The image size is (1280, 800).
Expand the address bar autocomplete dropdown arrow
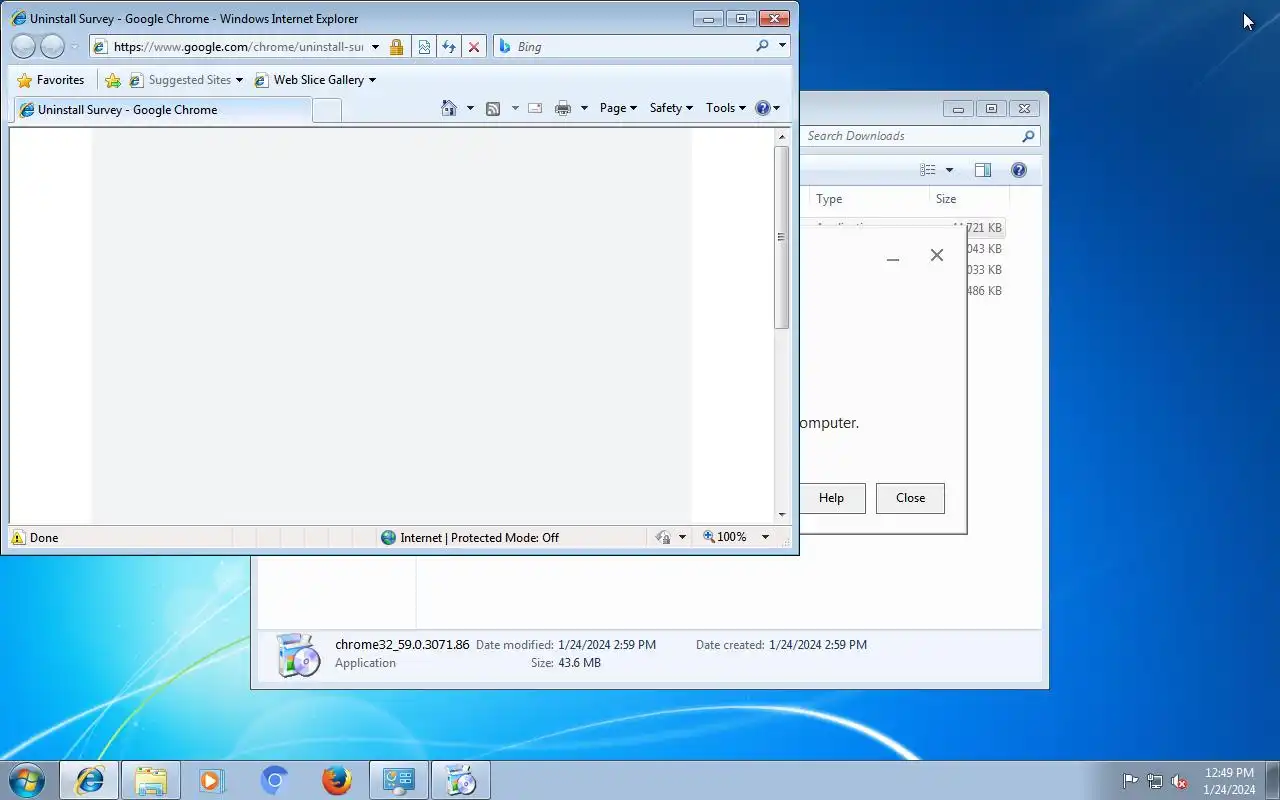click(x=375, y=47)
